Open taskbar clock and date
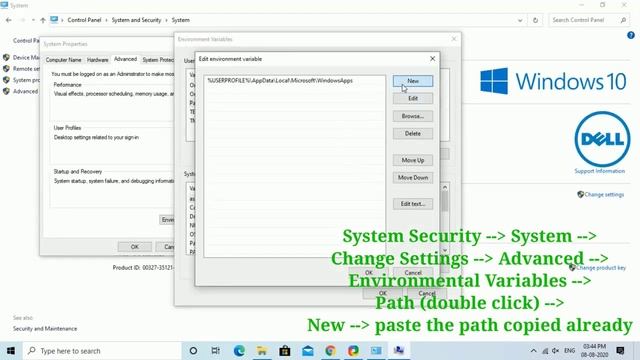 click(595, 351)
